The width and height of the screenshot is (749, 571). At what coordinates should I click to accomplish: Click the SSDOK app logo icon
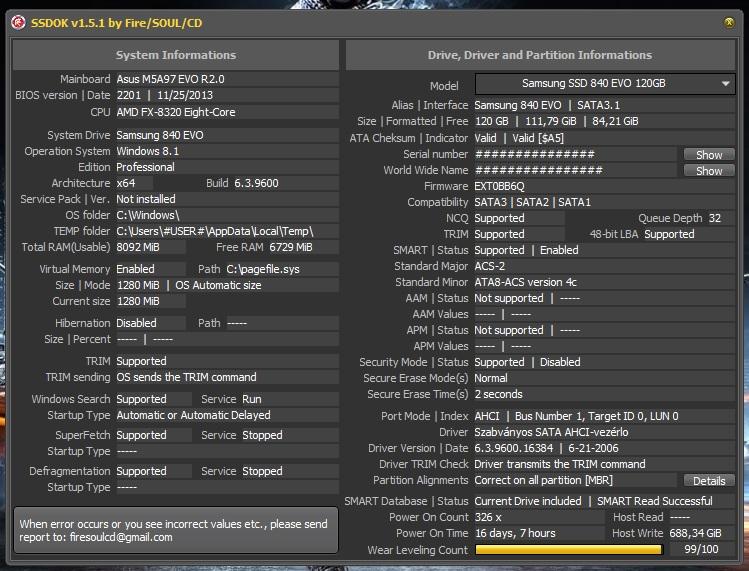[18, 22]
